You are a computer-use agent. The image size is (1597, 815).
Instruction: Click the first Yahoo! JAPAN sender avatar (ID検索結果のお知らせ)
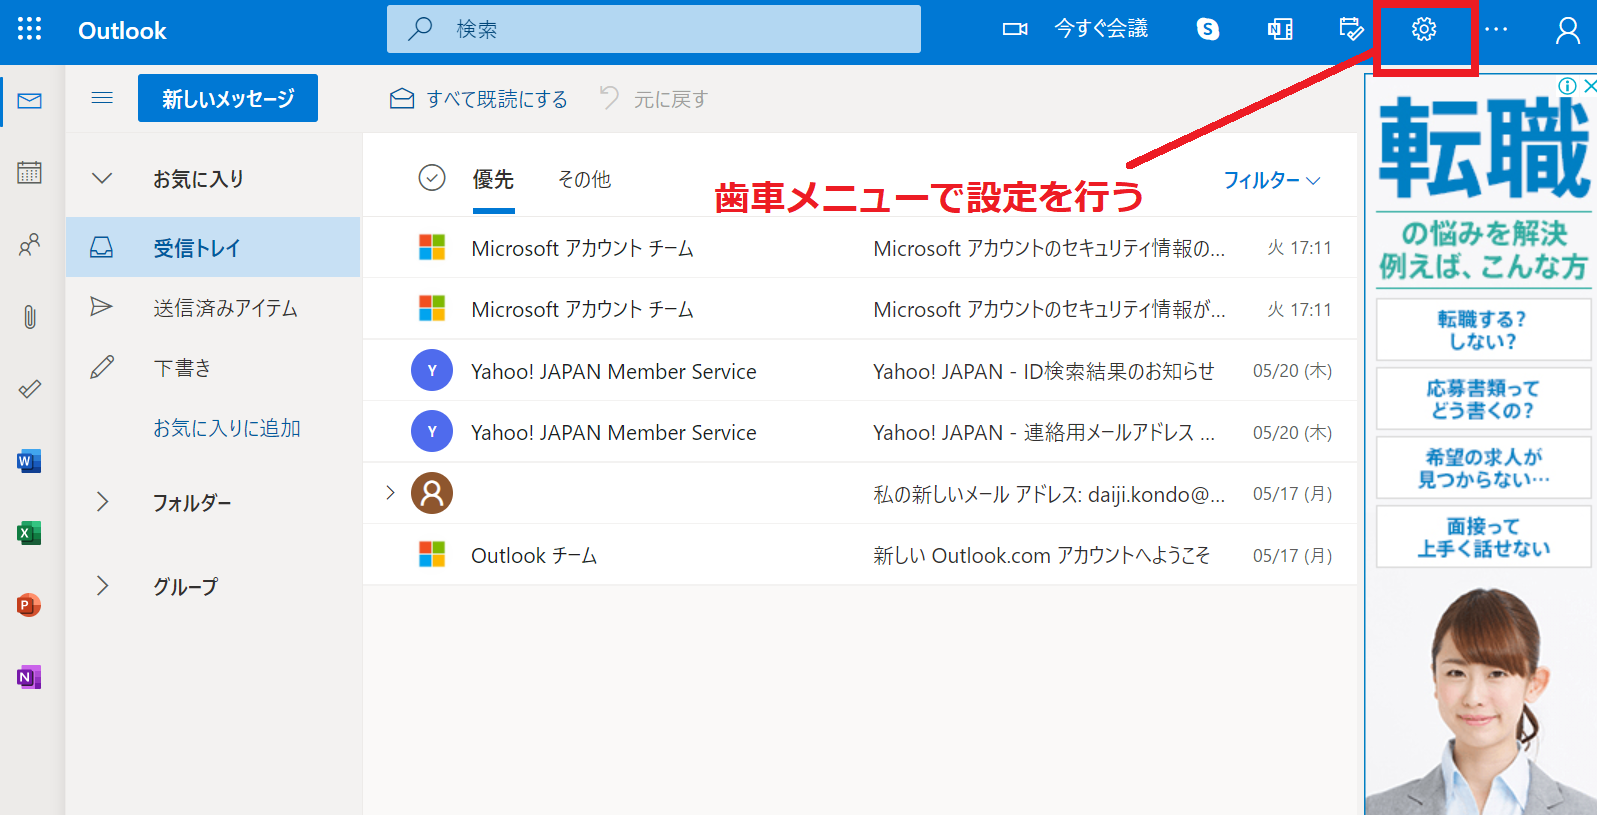click(x=432, y=371)
